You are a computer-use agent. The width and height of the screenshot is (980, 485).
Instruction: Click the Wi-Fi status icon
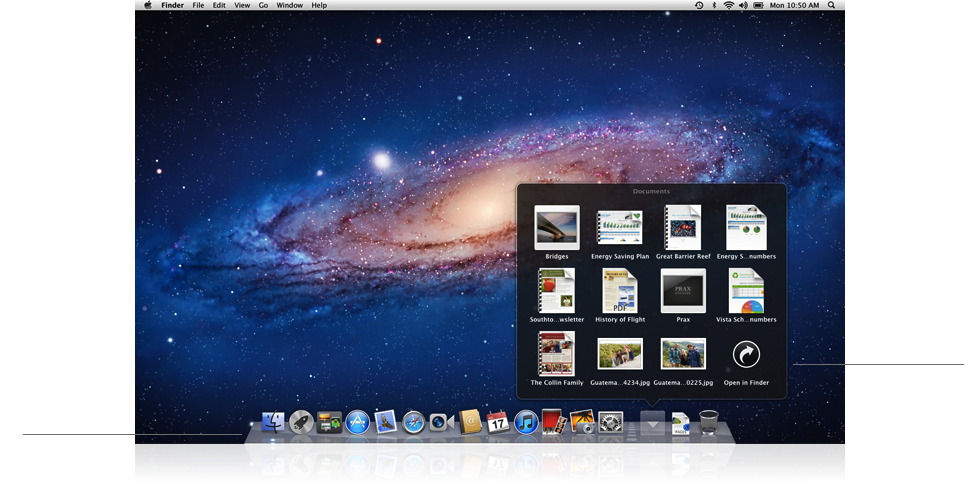pos(729,5)
